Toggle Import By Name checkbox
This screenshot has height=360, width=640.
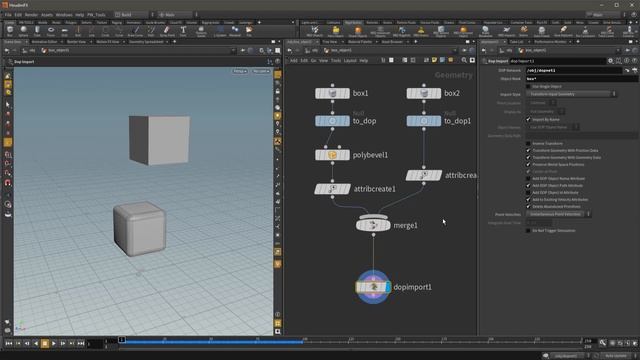(528, 119)
